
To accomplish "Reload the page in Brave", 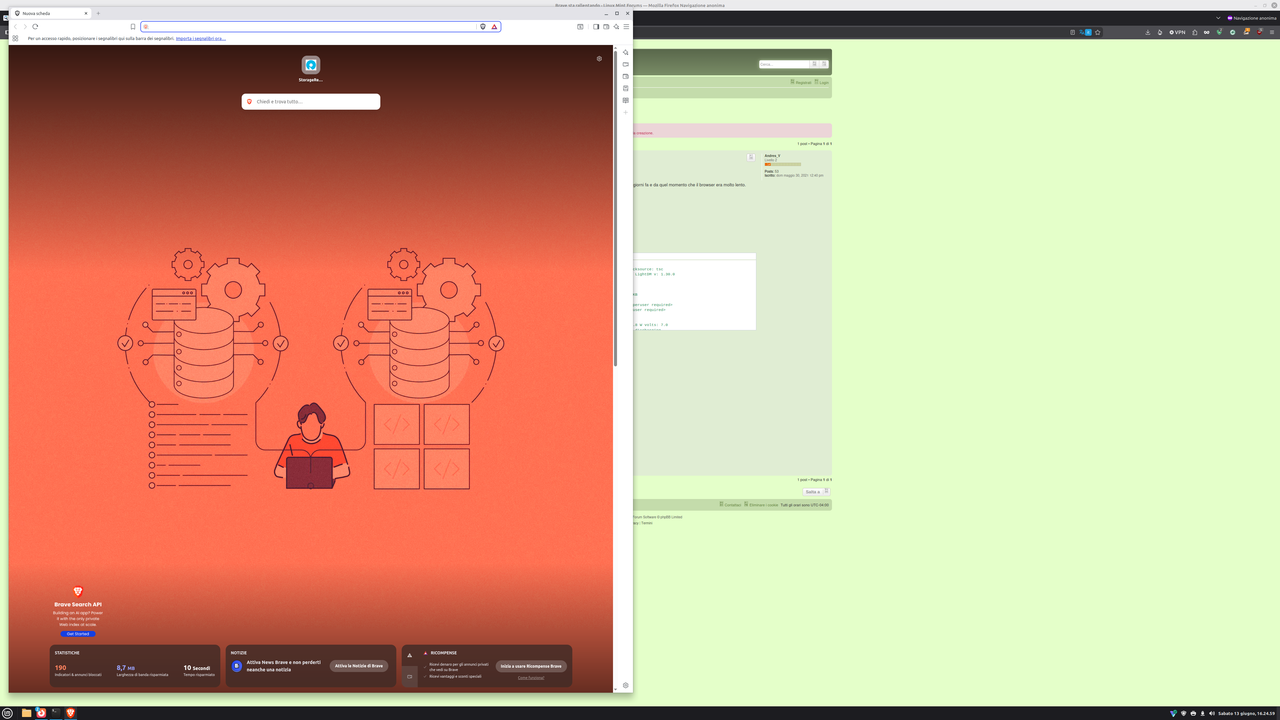I will pyautogui.click(x=35, y=27).
